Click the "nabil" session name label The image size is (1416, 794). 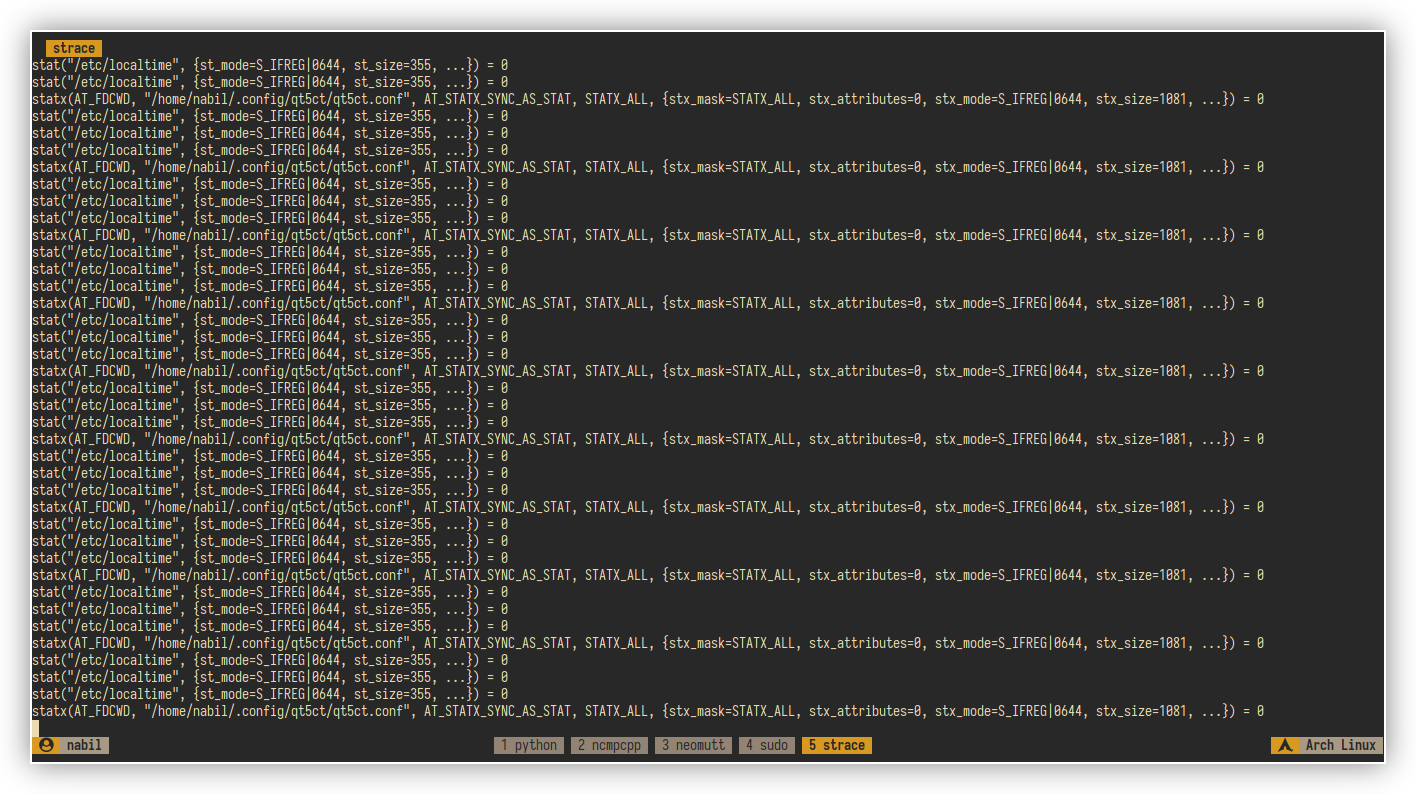pos(84,745)
